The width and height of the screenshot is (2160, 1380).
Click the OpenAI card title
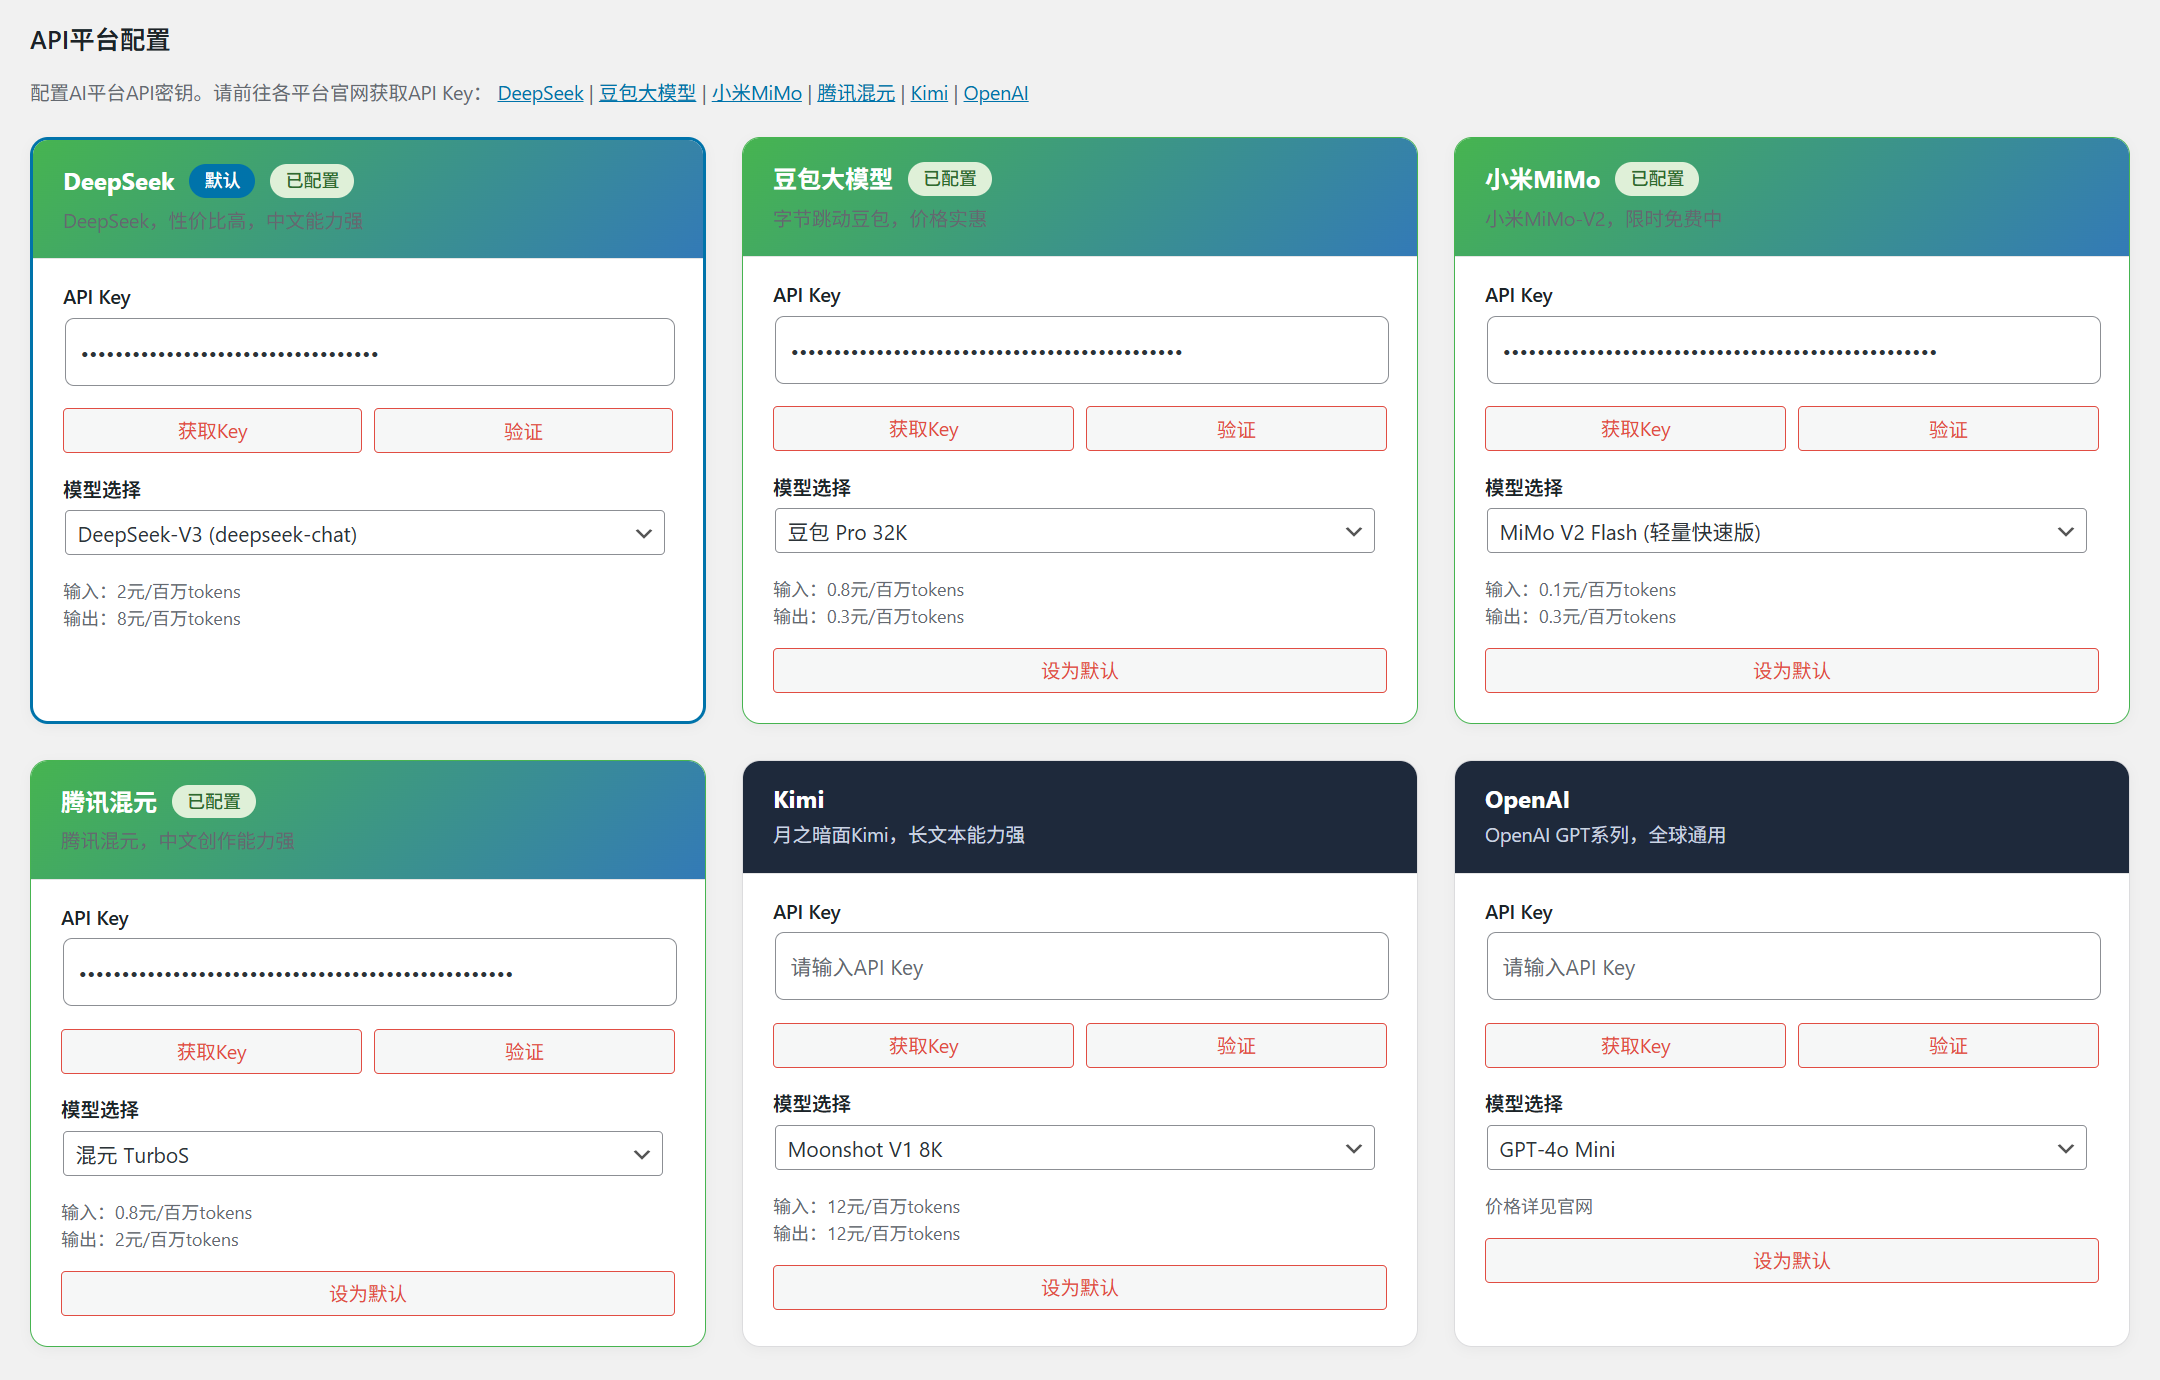[1527, 800]
